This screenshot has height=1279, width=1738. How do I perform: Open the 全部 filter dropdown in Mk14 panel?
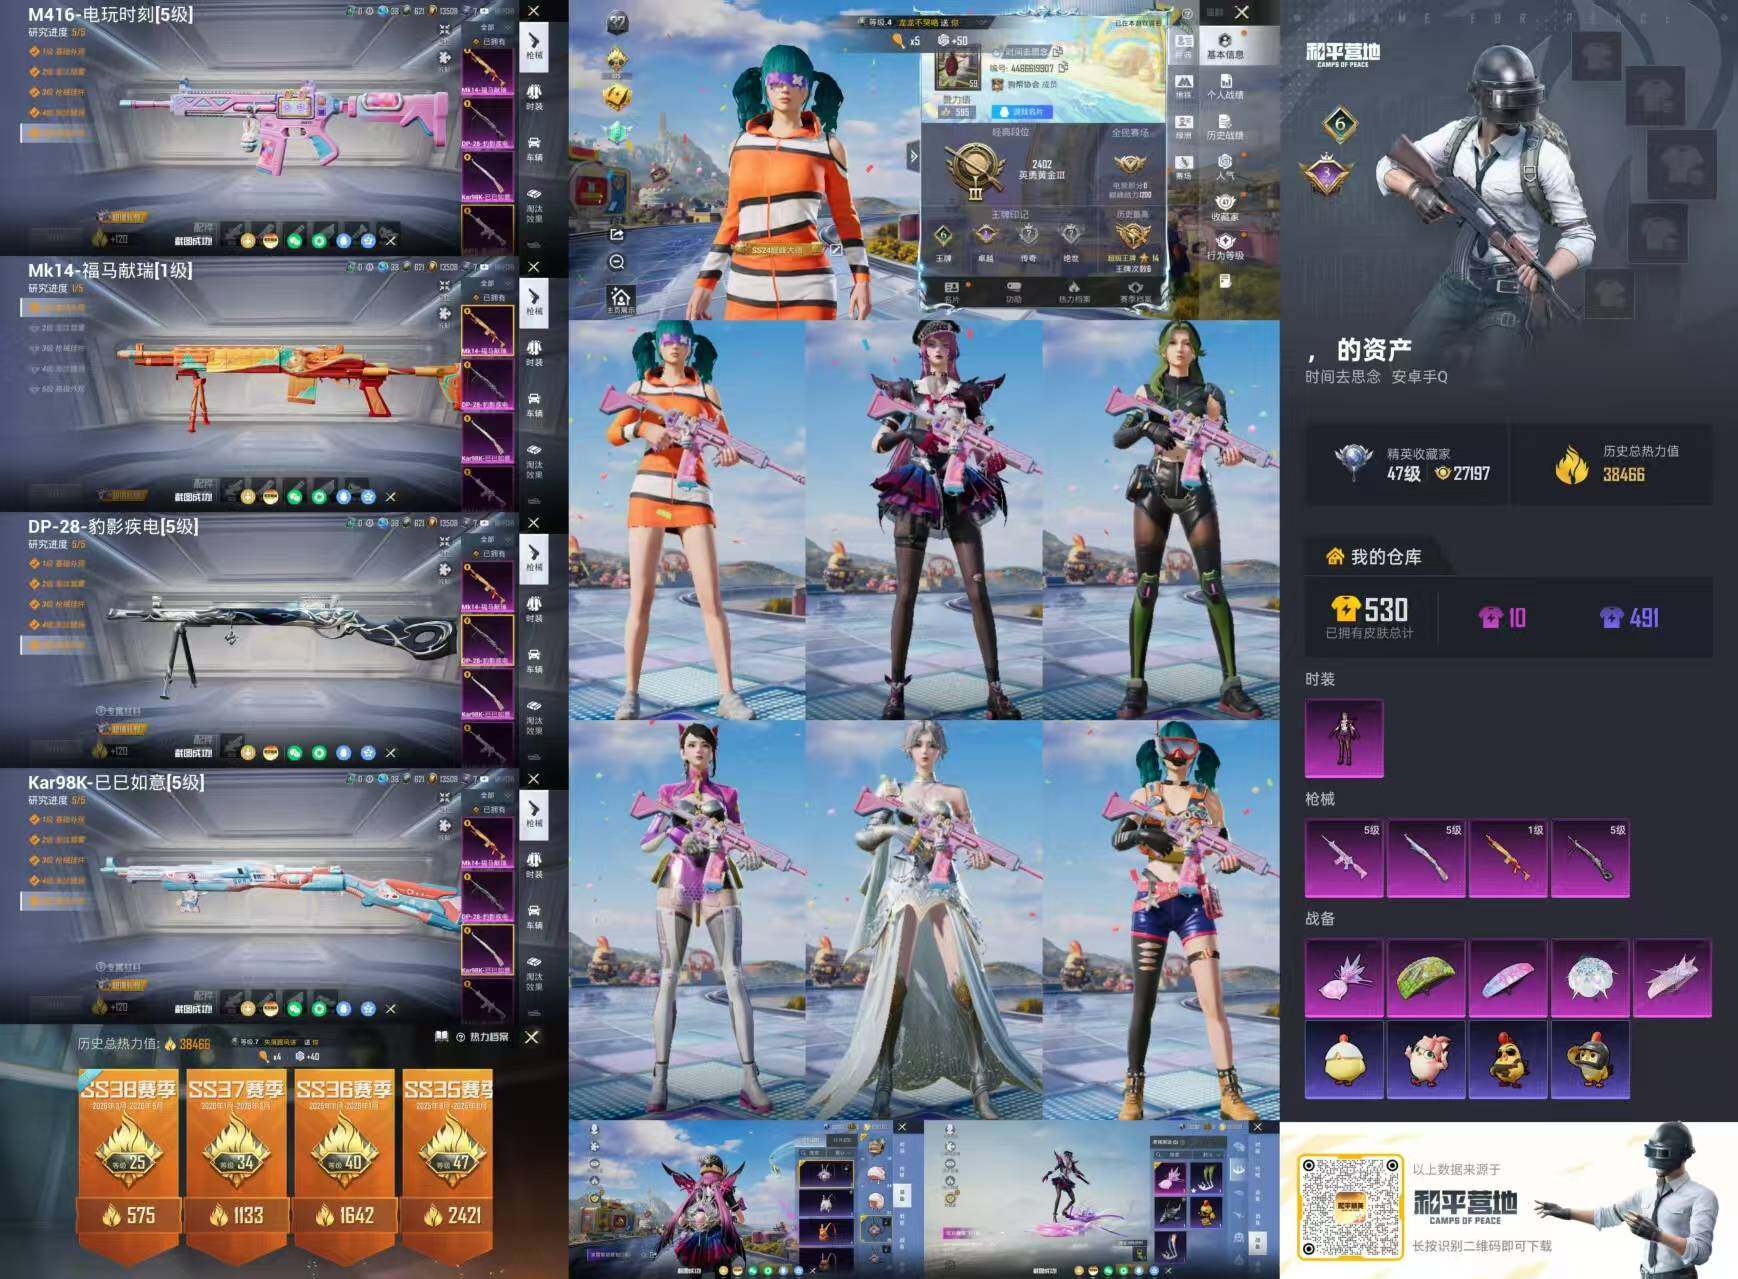coord(489,283)
